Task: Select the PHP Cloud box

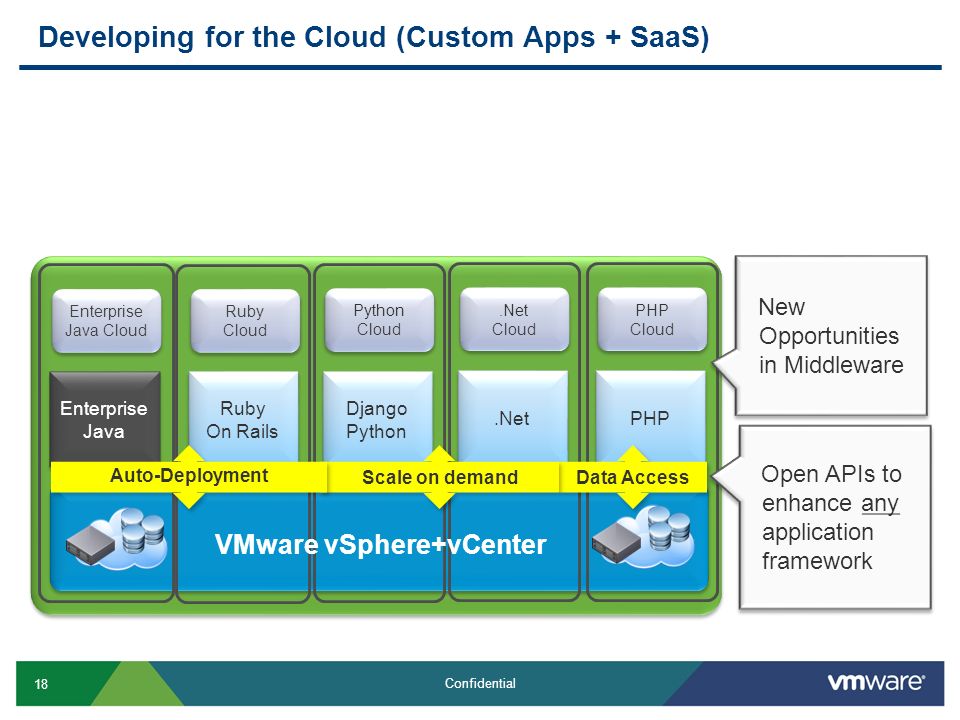Action: tap(652, 320)
